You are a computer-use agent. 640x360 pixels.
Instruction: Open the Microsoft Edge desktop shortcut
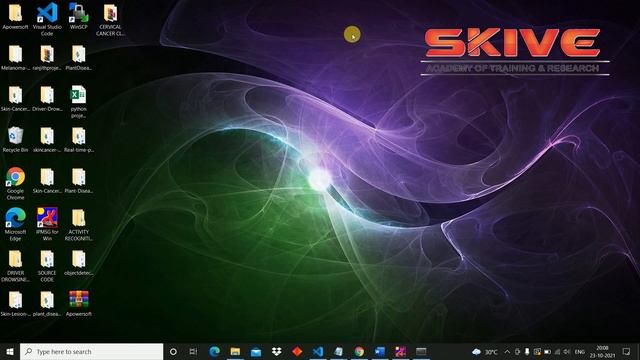(x=16, y=224)
